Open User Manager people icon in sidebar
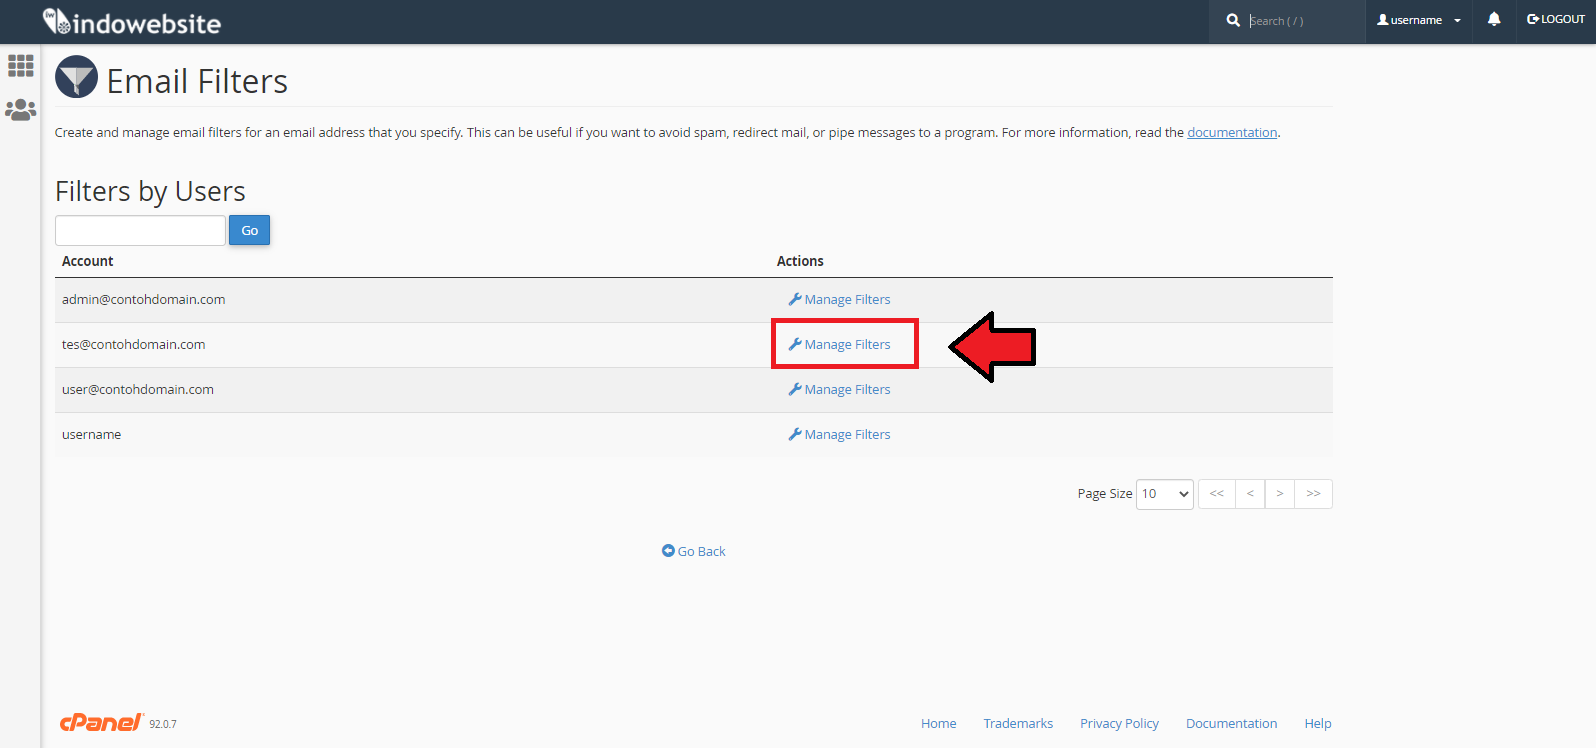This screenshot has width=1596, height=748. pyautogui.click(x=20, y=110)
